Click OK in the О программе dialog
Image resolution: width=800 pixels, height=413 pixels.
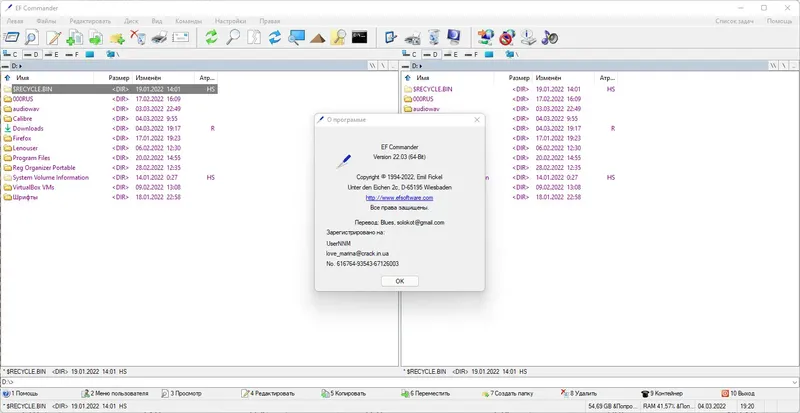pyautogui.click(x=399, y=281)
